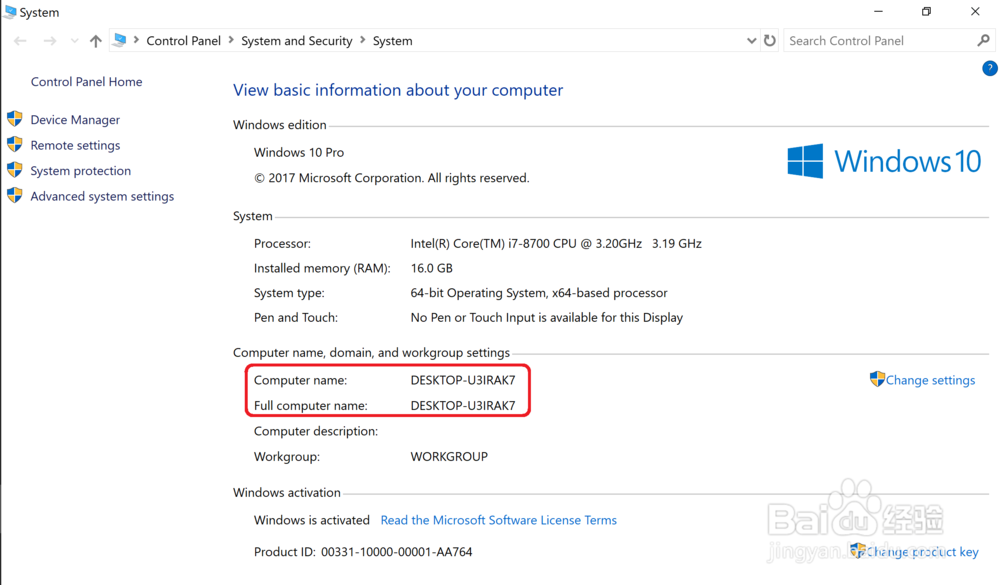The height and width of the screenshot is (585, 1000).
Task: Expand the address bar history dropdown
Action: 751,41
